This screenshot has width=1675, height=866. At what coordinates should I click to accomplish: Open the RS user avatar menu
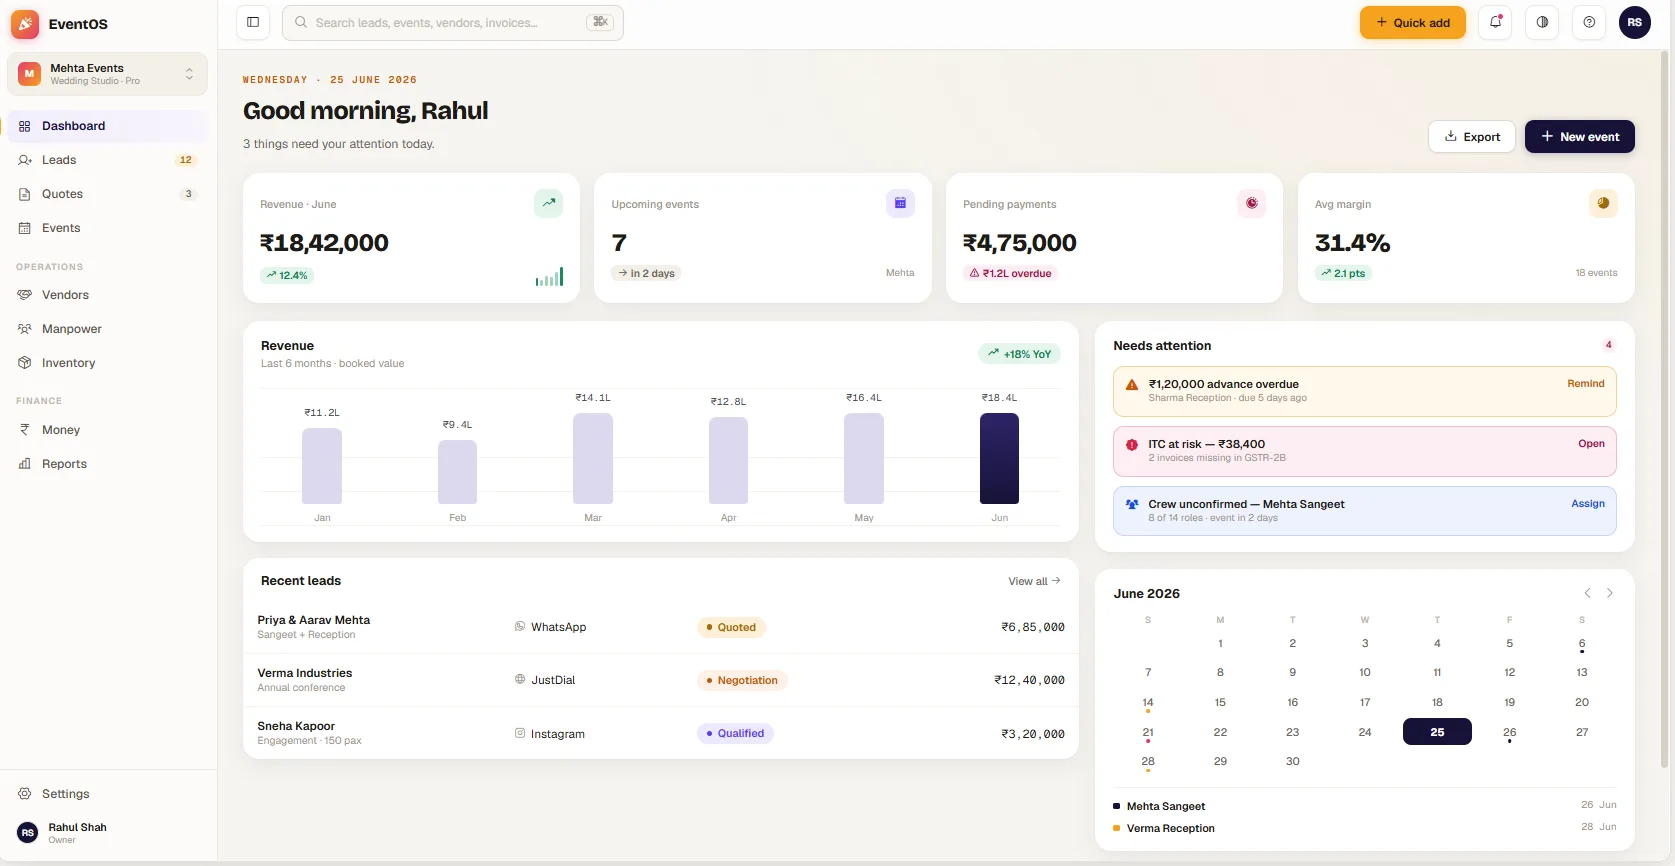click(x=1635, y=22)
